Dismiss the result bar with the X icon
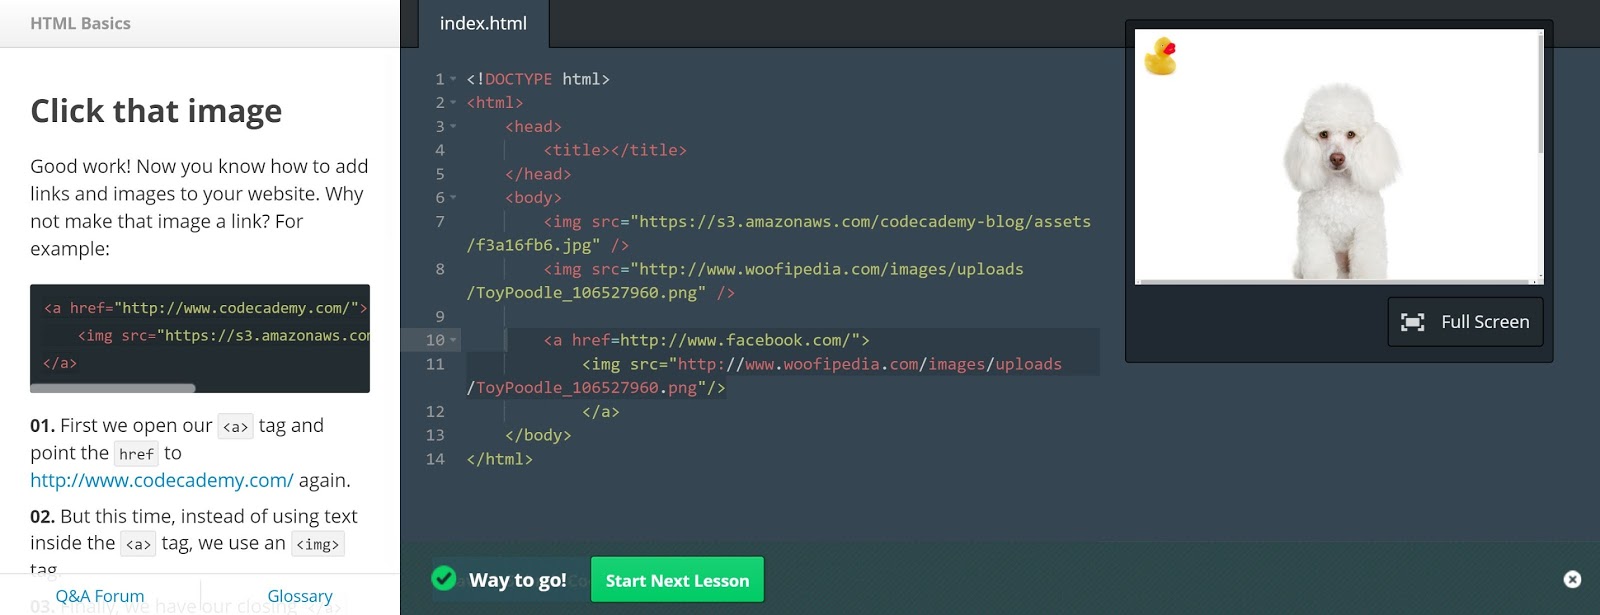The width and height of the screenshot is (1600, 615). click(x=1572, y=579)
